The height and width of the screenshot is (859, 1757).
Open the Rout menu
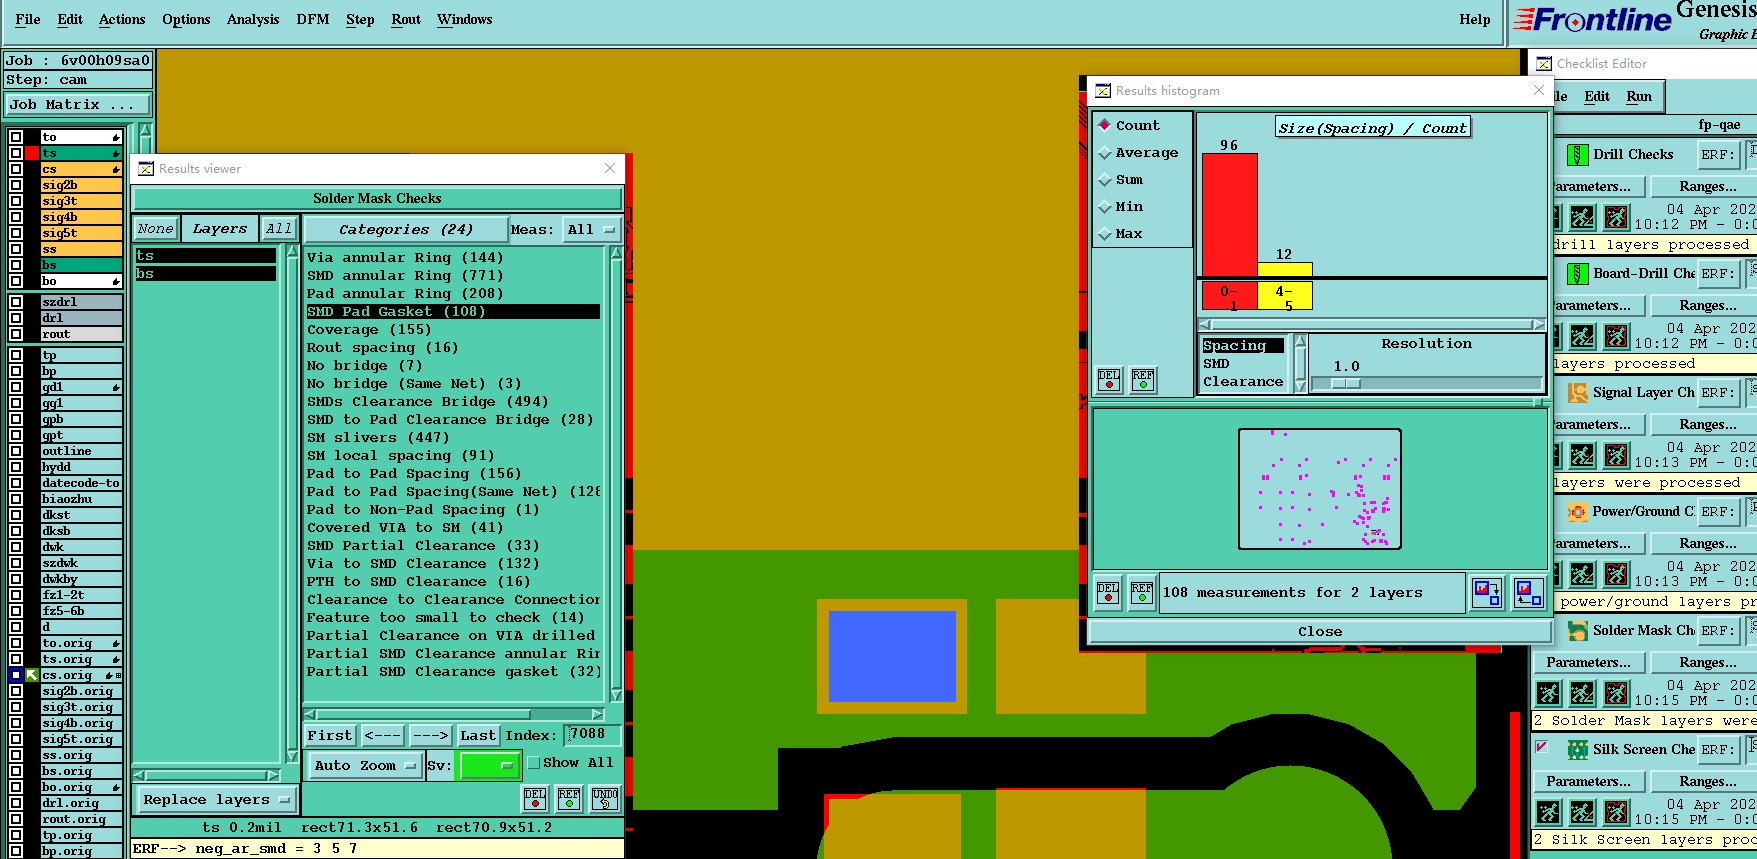coord(406,19)
